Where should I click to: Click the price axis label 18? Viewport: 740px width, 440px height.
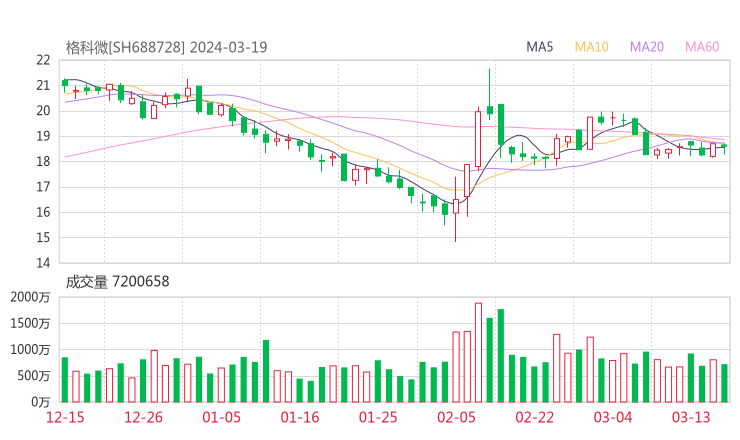(43, 161)
